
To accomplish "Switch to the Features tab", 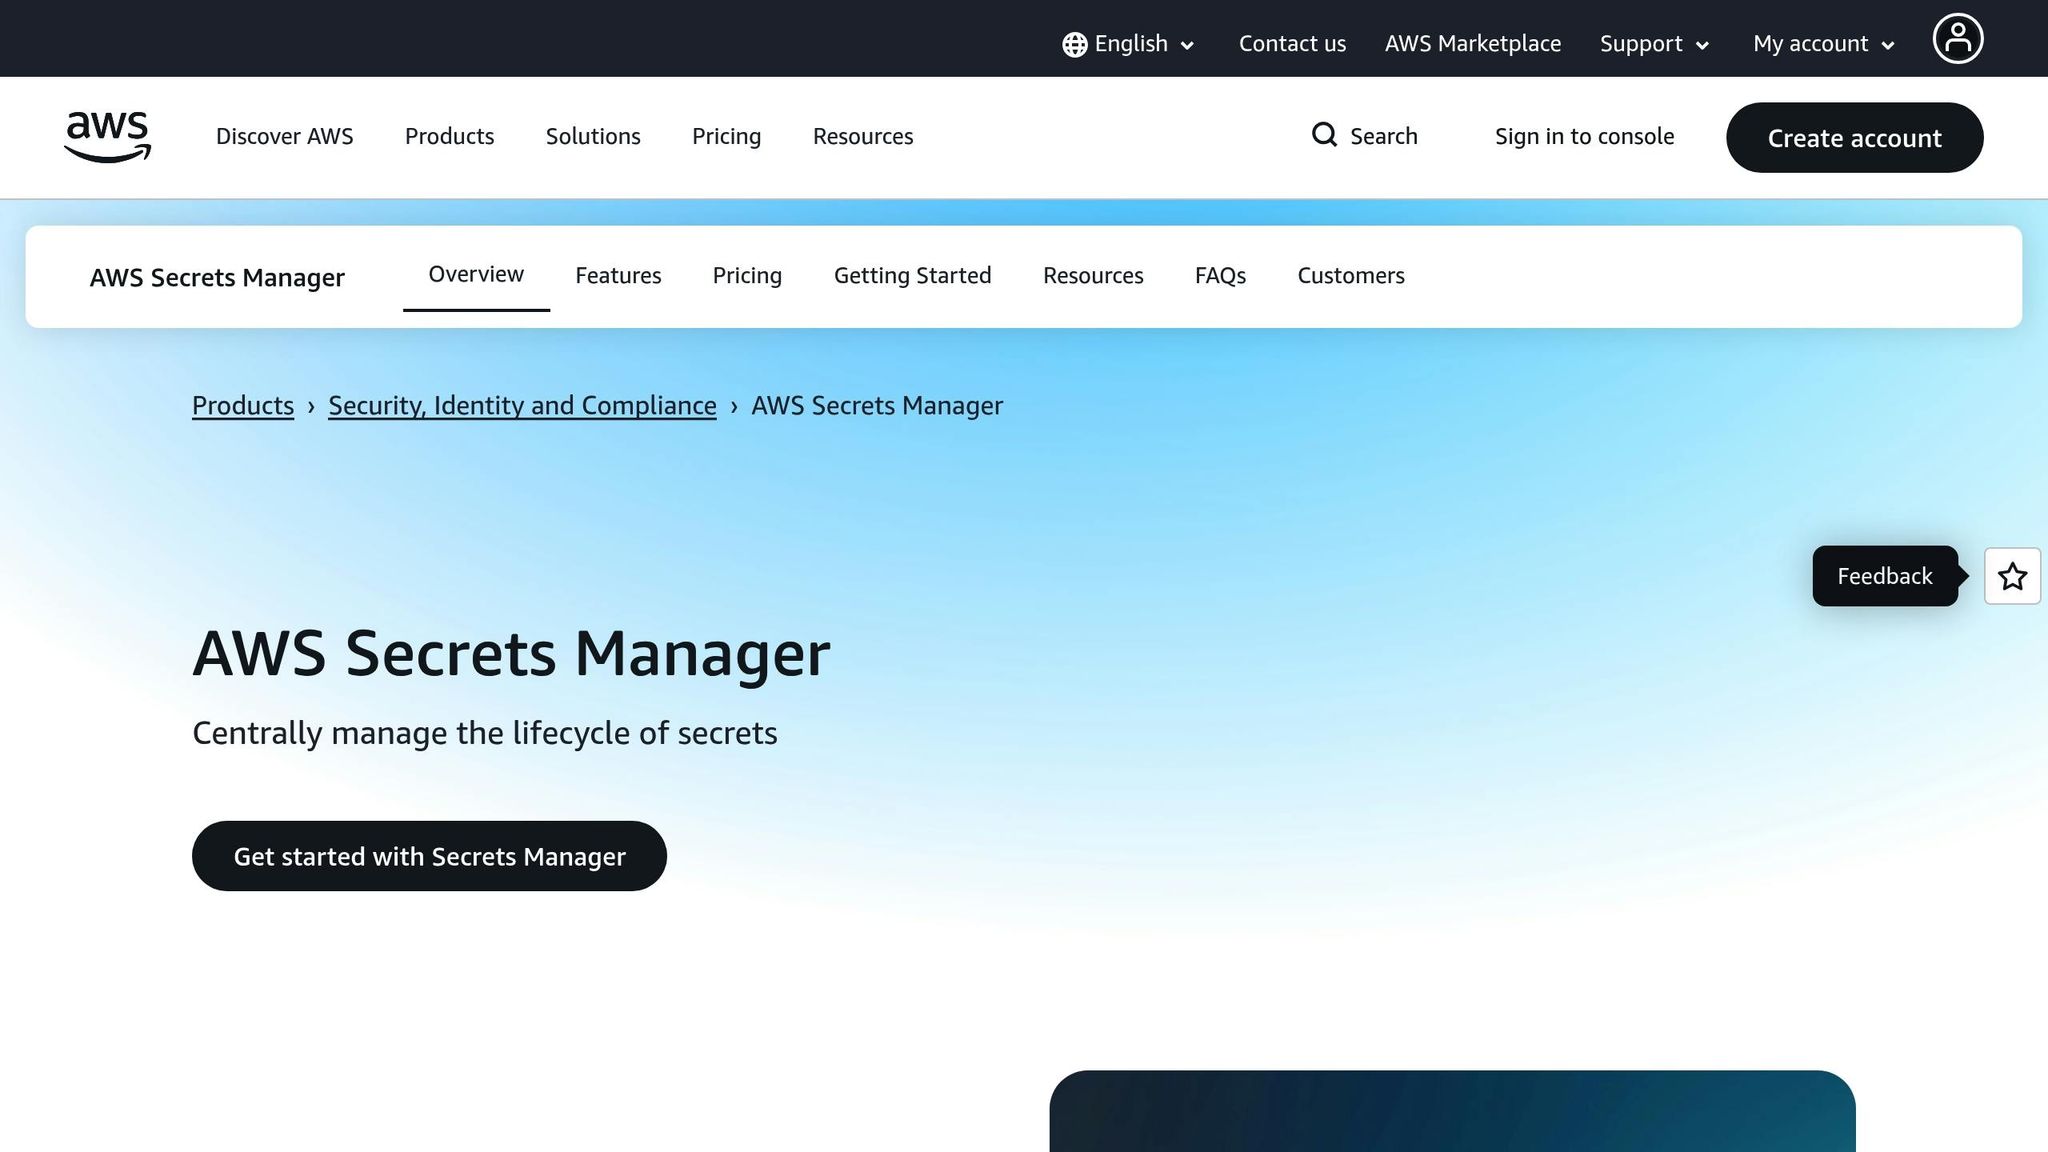I will coord(618,275).
